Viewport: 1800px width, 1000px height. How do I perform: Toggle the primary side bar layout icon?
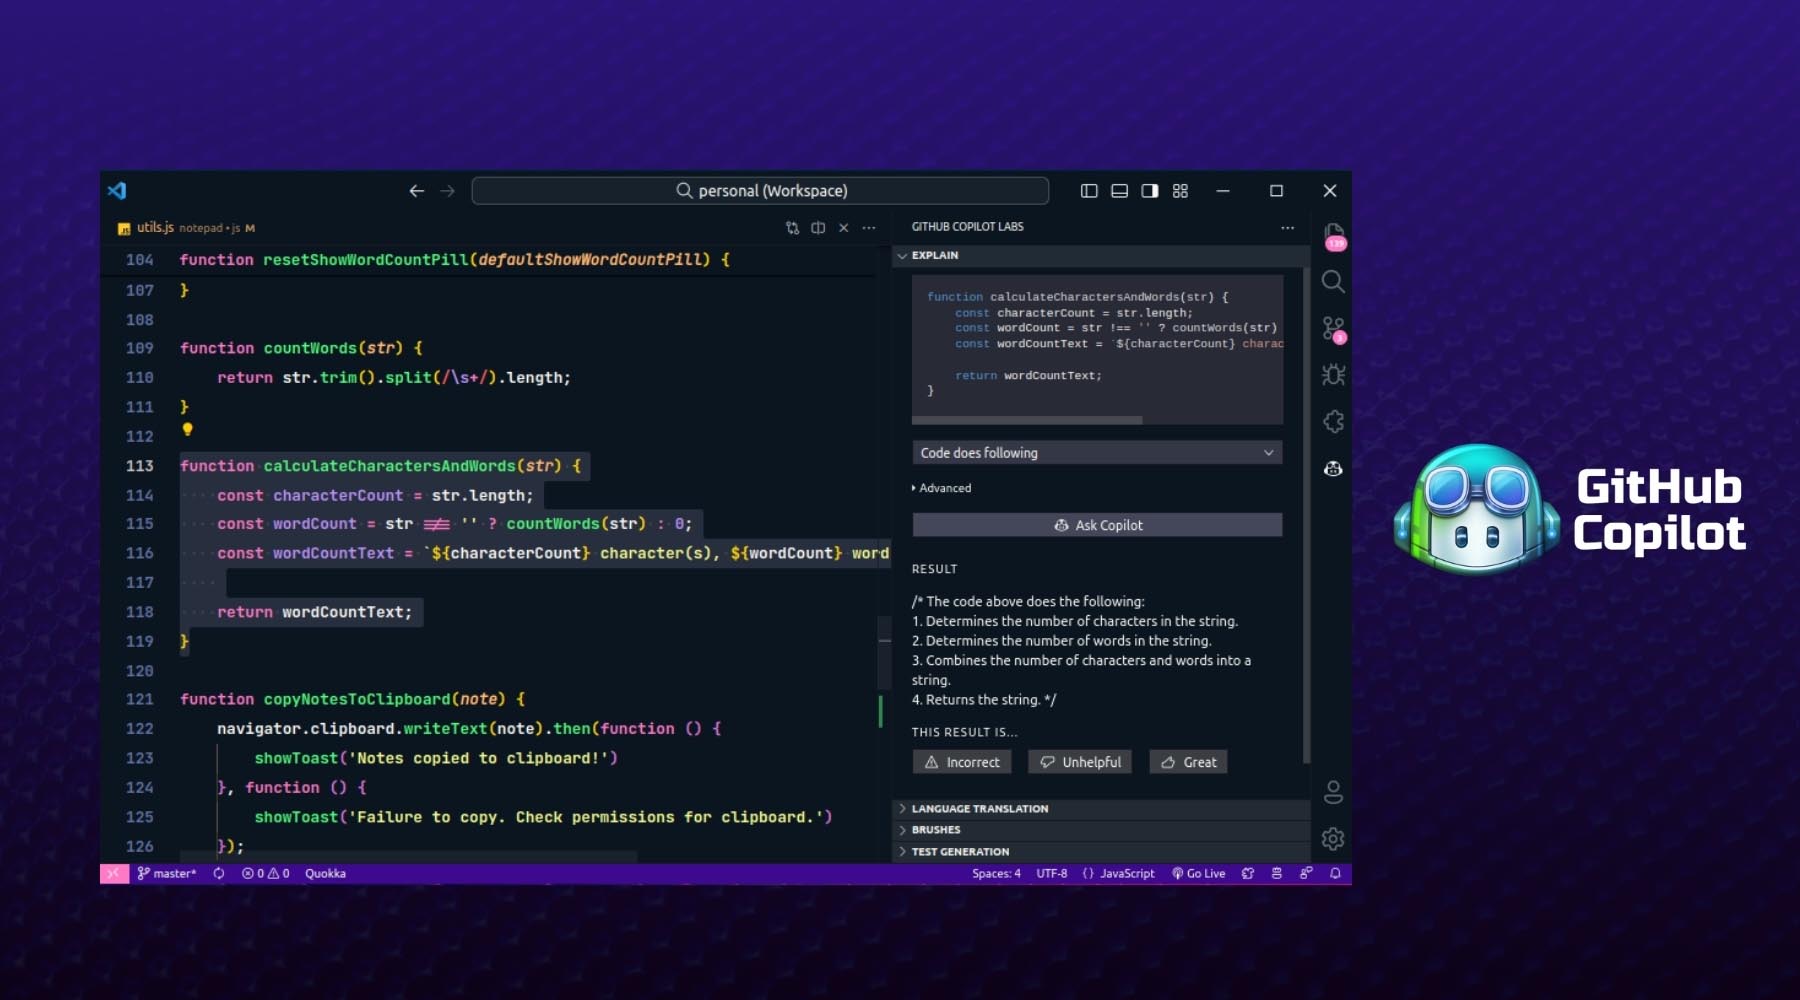(x=1089, y=191)
